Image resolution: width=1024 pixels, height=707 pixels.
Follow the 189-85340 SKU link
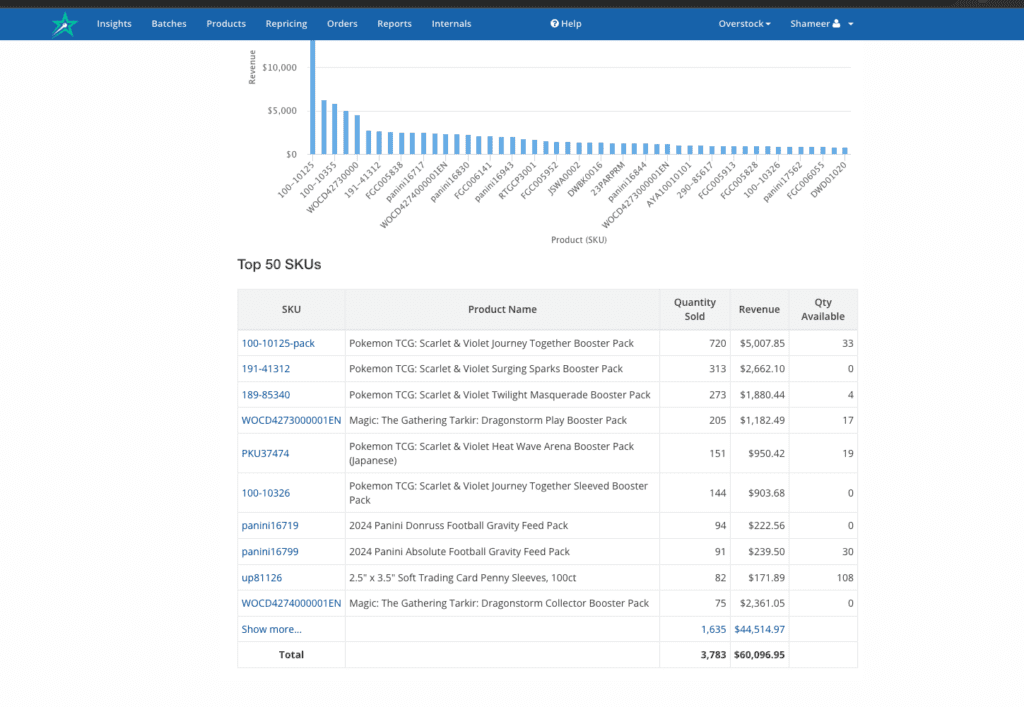click(x=266, y=395)
